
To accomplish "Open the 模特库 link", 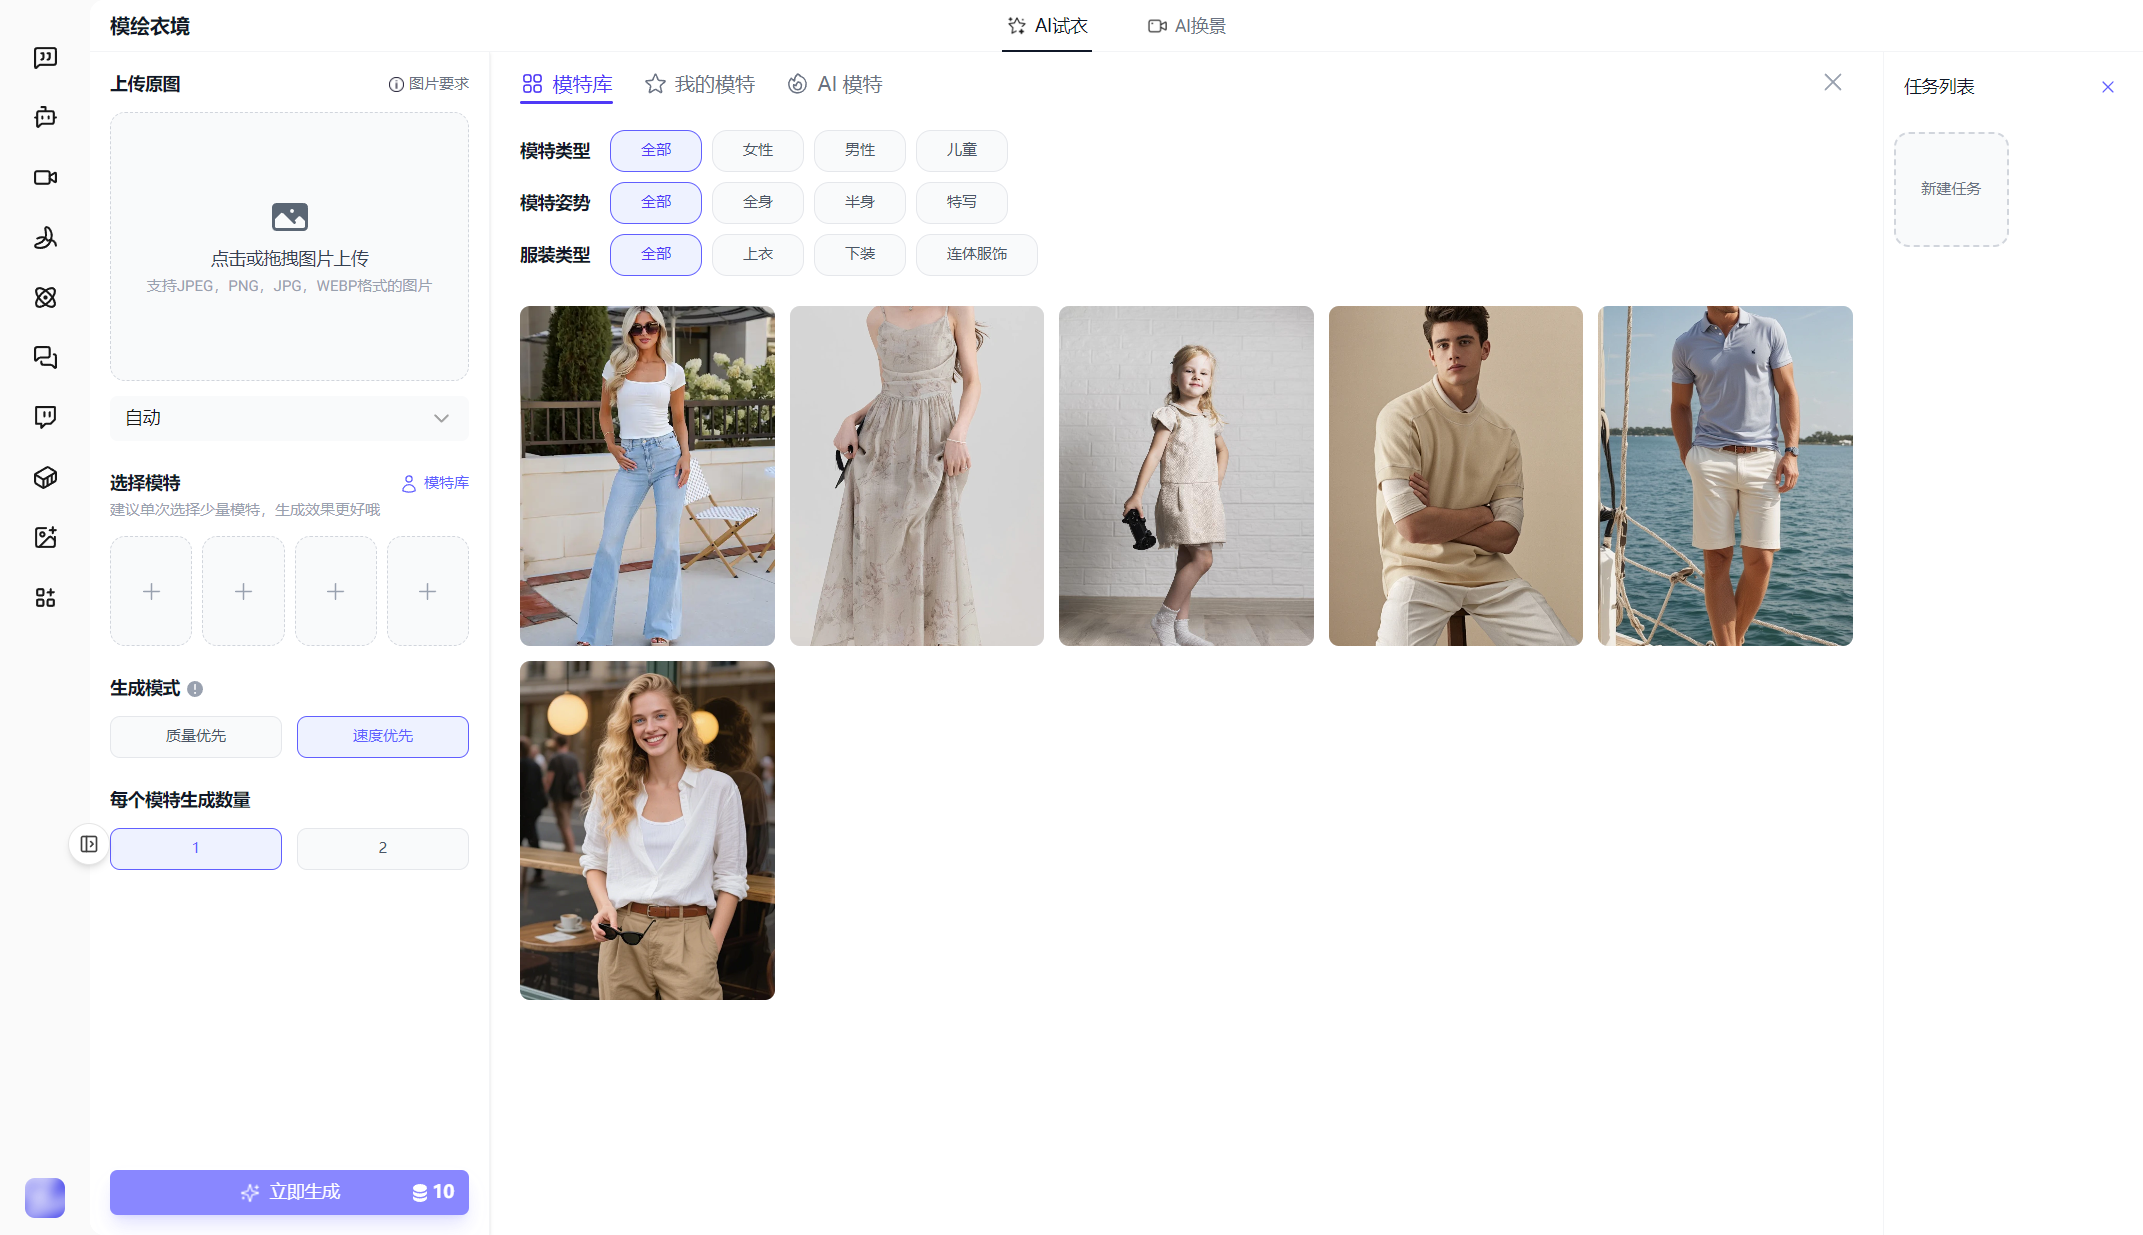I will point(435,483).
